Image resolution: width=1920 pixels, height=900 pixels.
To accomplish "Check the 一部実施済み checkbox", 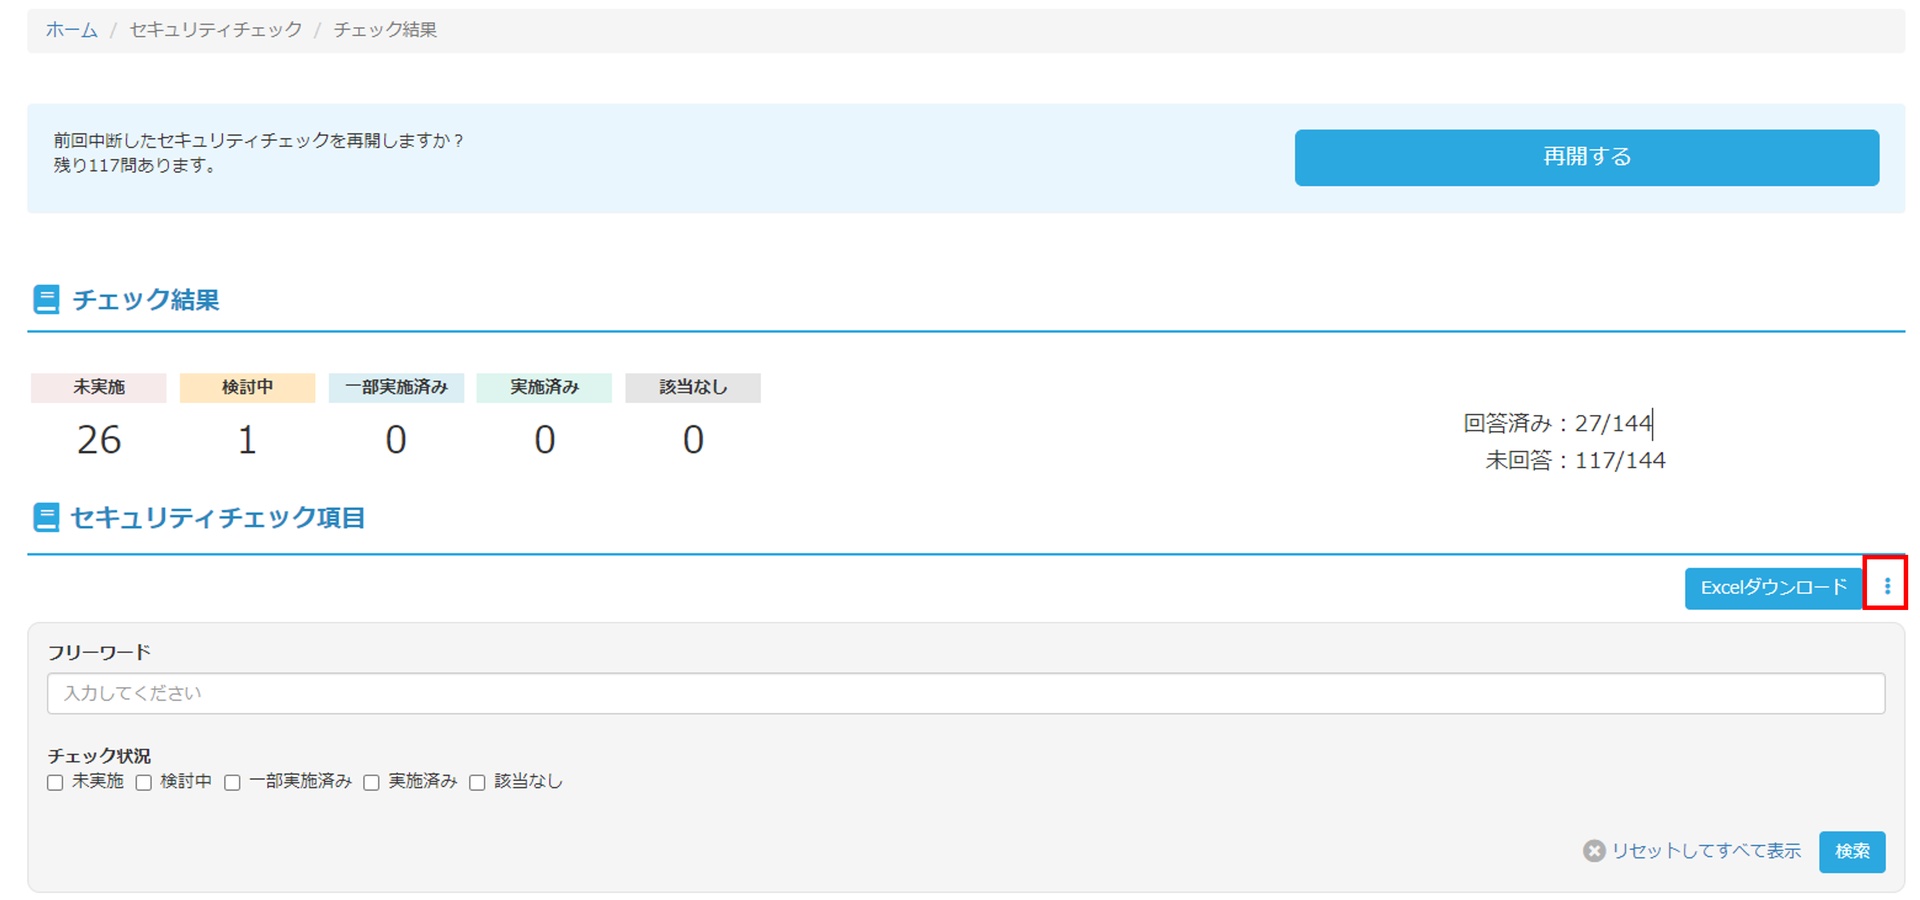I will tap(232, 783).
